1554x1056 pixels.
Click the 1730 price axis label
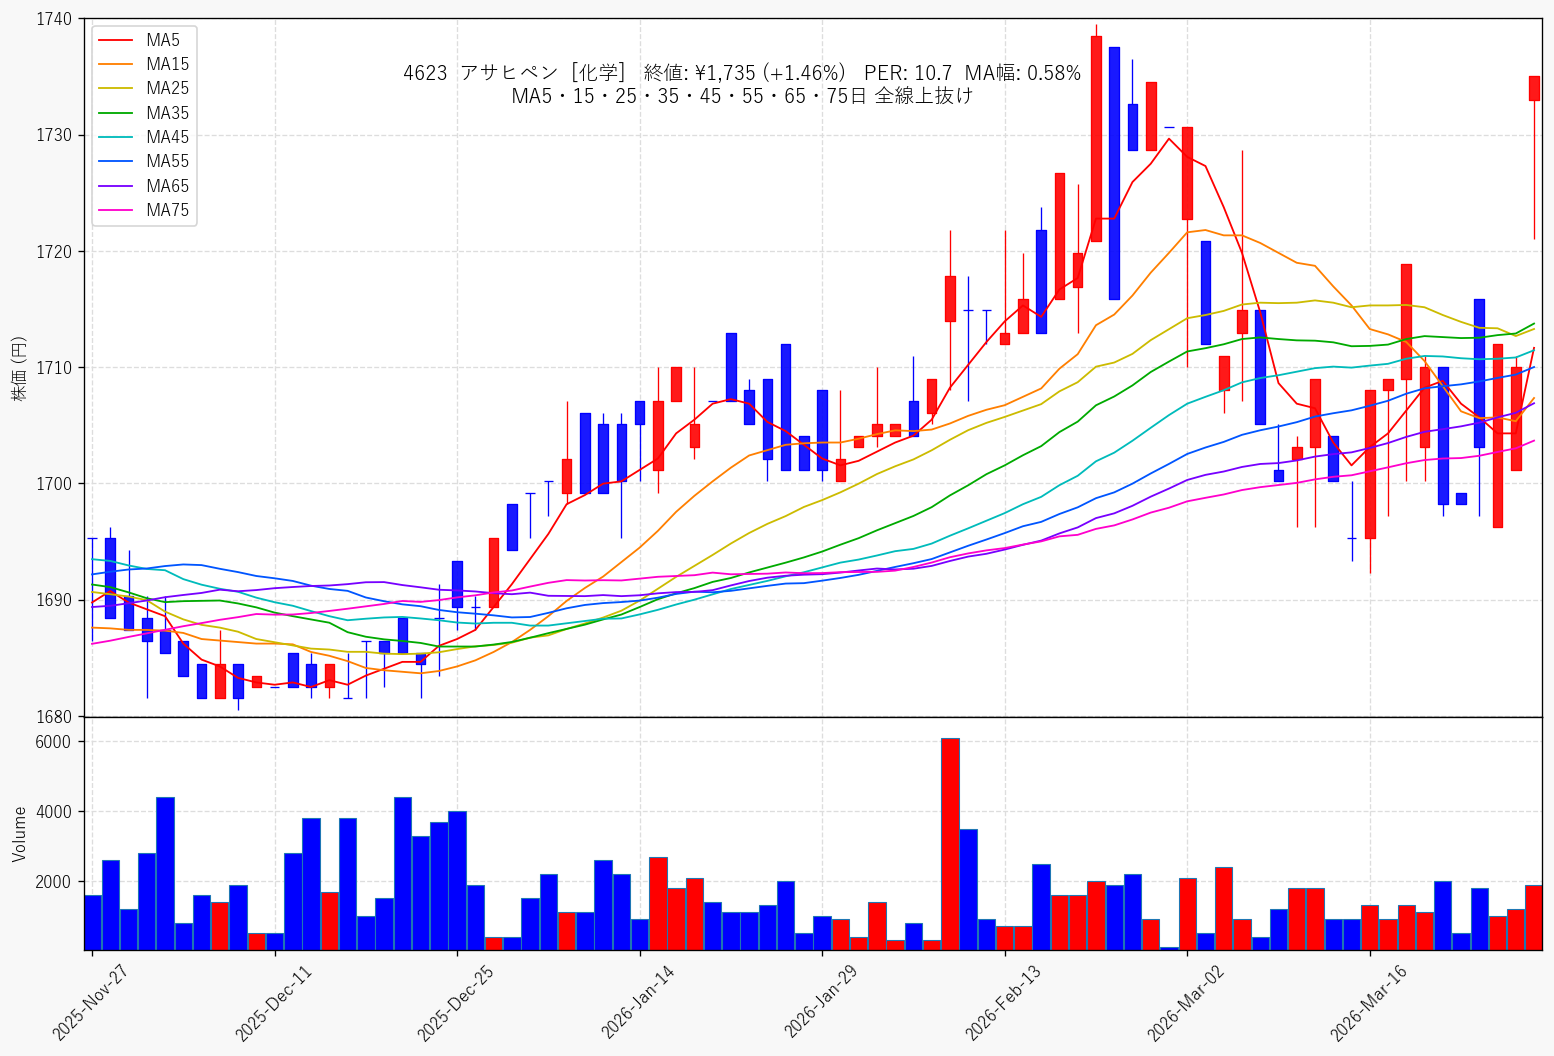pos(55,135)
